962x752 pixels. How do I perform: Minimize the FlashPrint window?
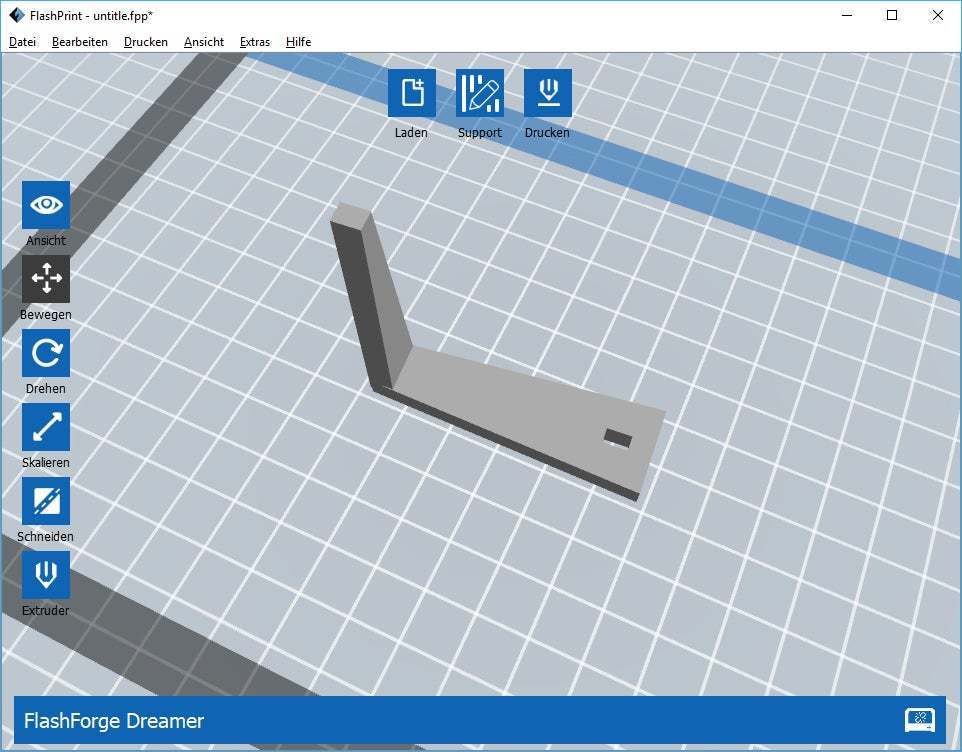pos(847,15)
